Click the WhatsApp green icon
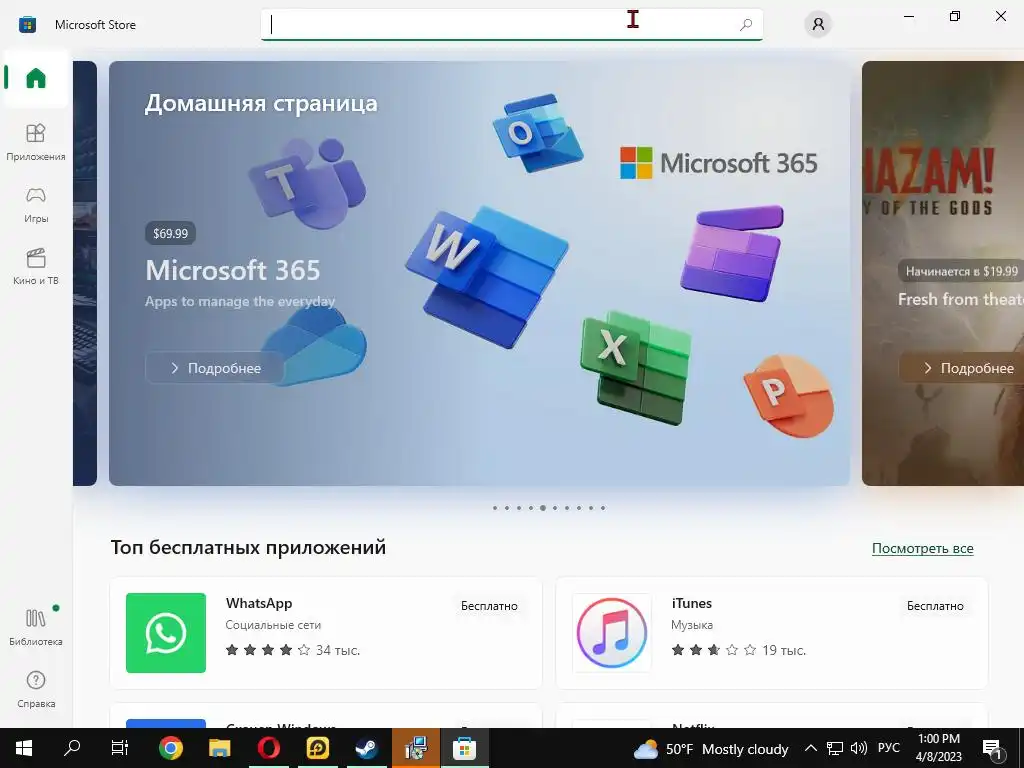The width and height of the screenshot is (1024, 768). click(x=166, y=633)
